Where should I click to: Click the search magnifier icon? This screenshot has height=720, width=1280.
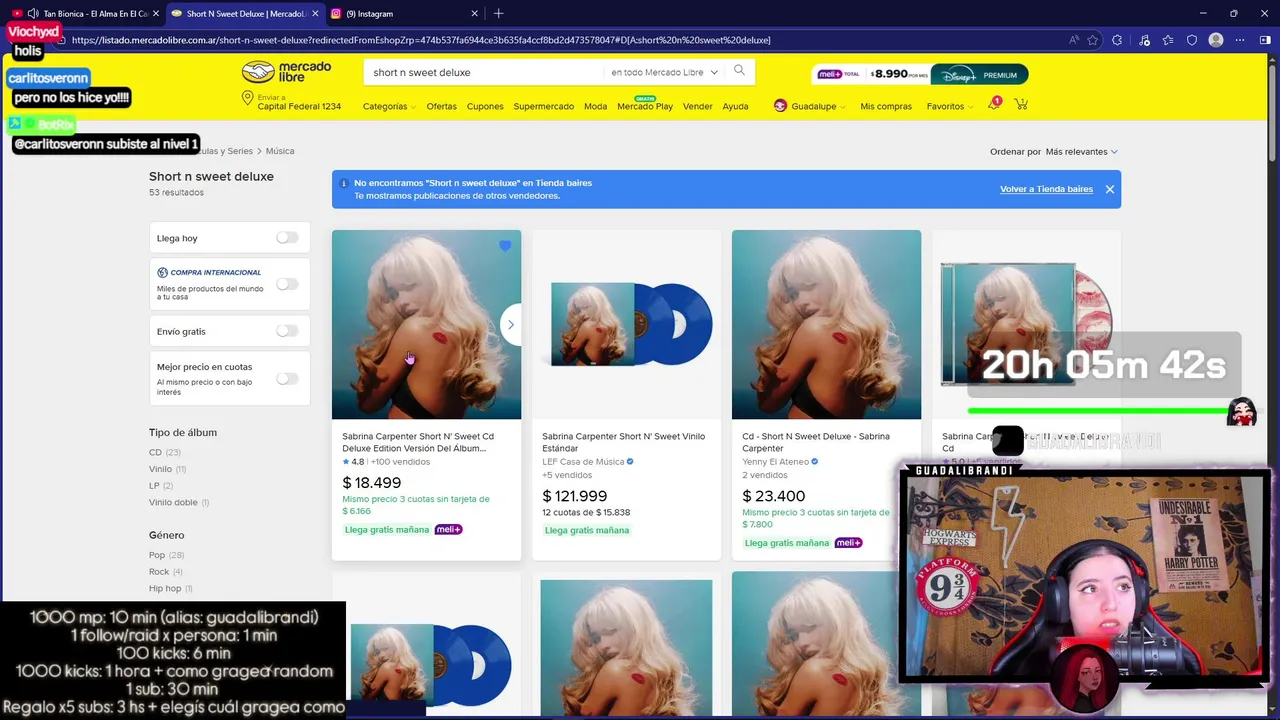click(739, 71)
